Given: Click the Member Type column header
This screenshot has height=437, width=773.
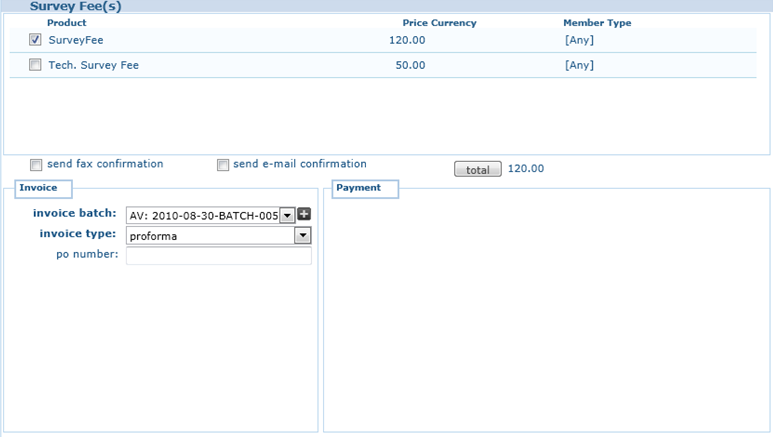Looking at the screenshot, I should (x=597, y=23).
